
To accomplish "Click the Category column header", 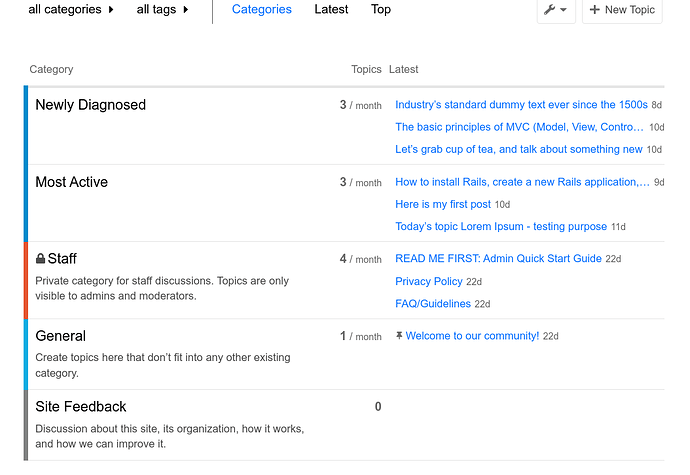I will (x=51, y=70).
